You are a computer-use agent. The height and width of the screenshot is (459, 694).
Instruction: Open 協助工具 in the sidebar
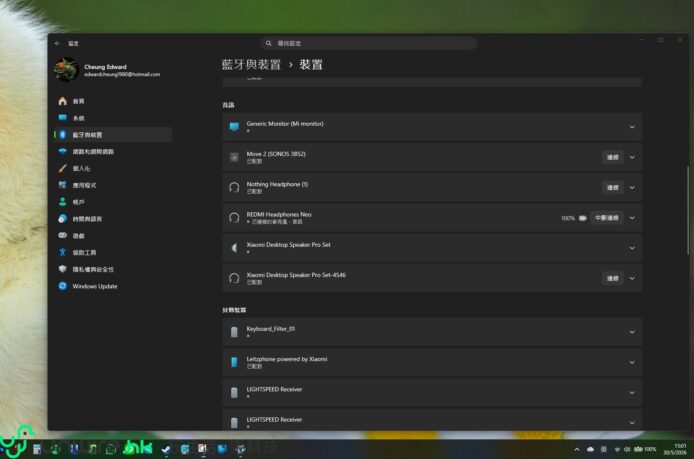[x=113, y=252]
